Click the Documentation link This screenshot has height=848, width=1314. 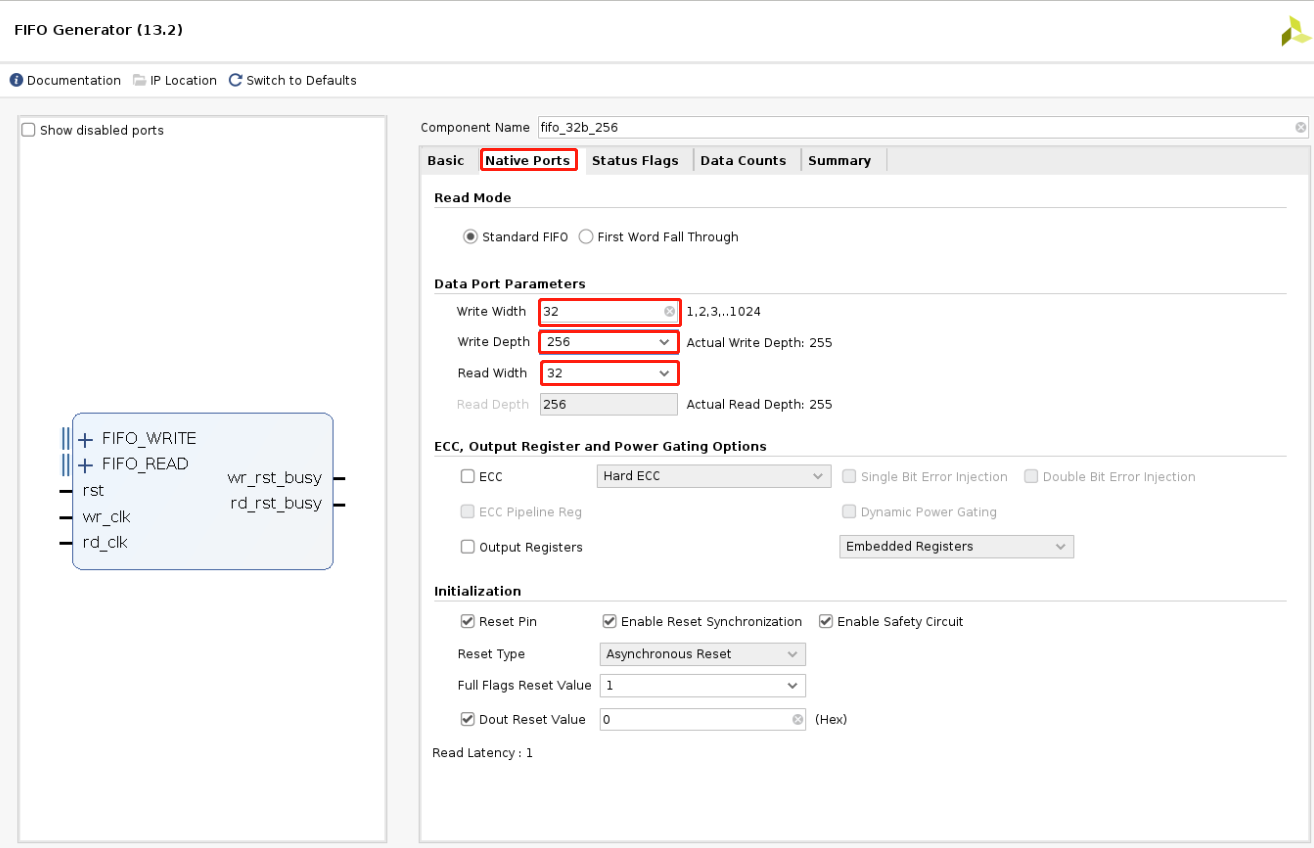click(73, 80)
